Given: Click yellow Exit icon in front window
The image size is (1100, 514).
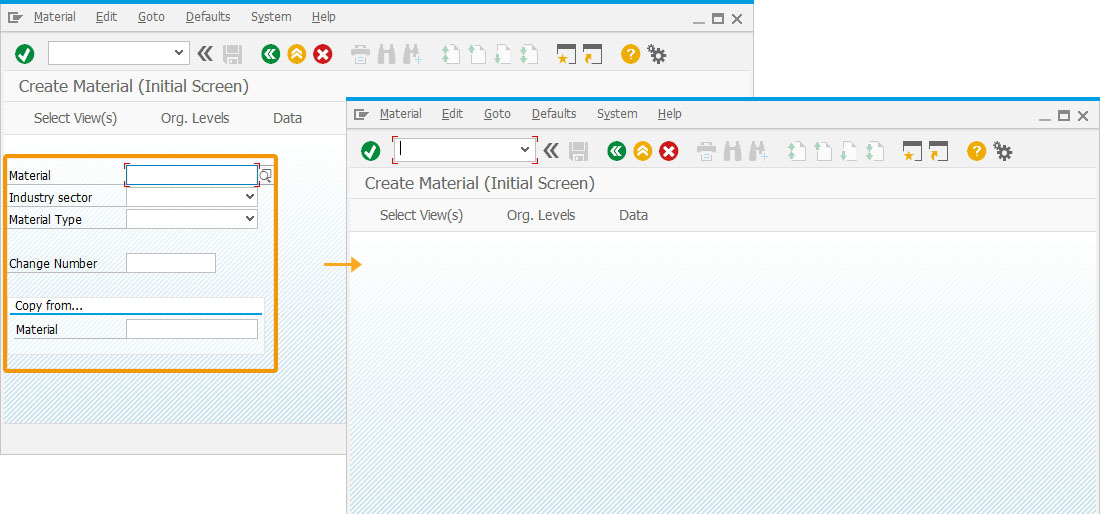Looking at the screenshot, I should (x=643, y=151).
